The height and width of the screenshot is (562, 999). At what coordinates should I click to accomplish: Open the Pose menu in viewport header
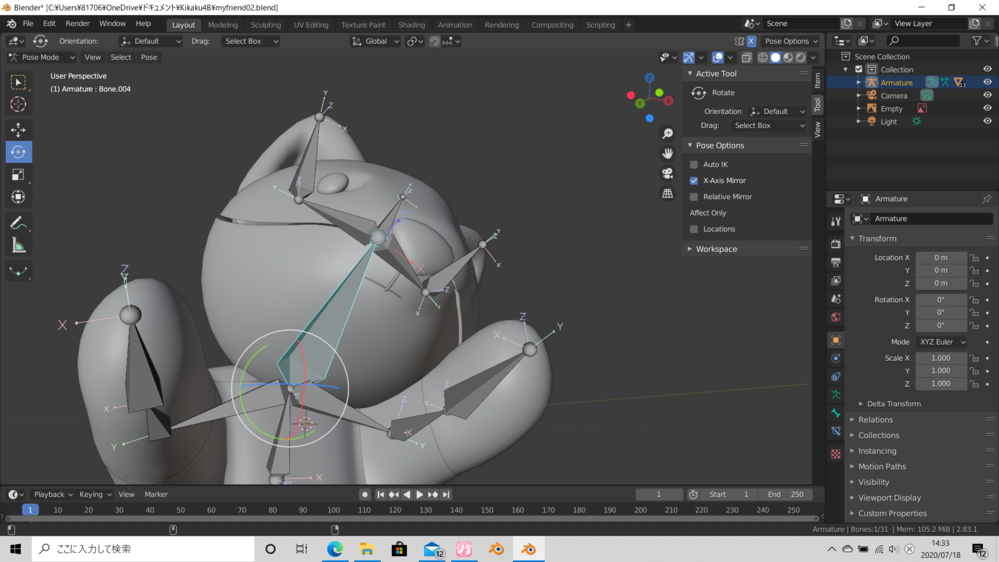(148, 57)
